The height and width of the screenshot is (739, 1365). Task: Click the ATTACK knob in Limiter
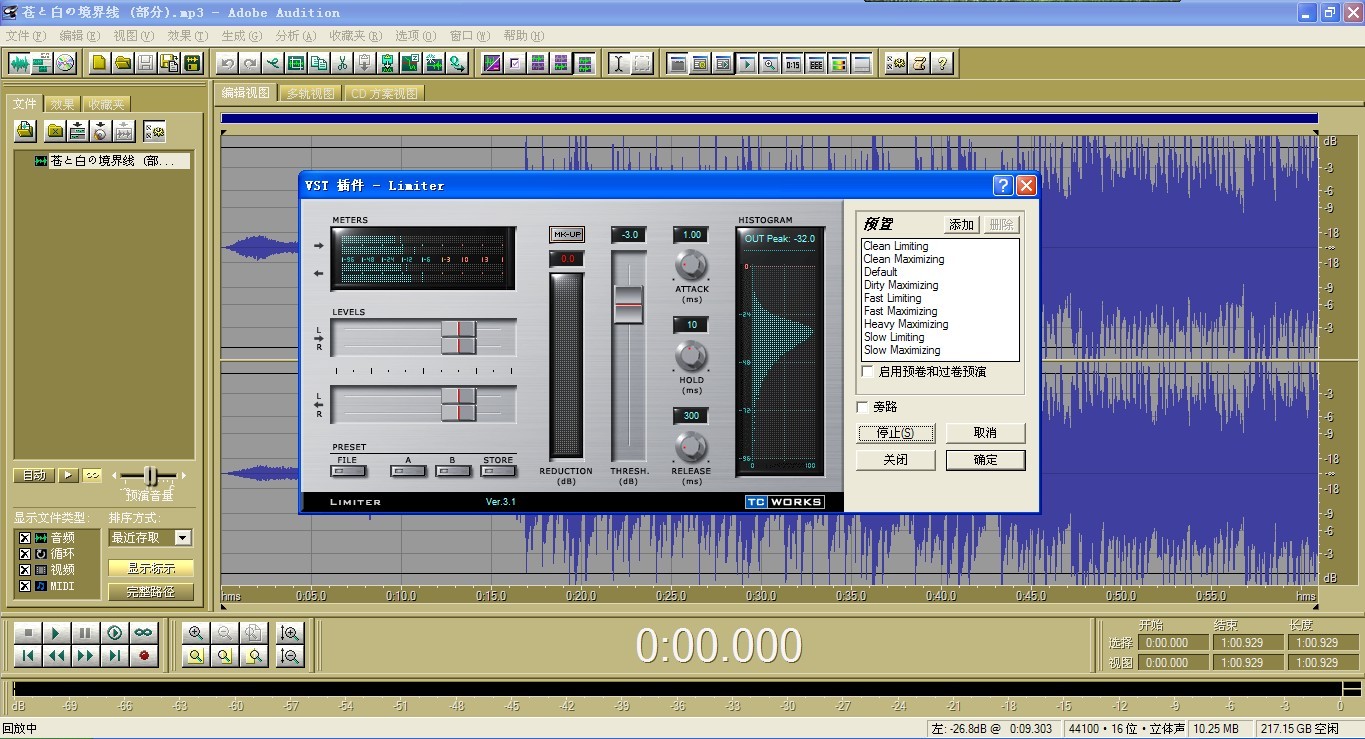tap(691, 265)
